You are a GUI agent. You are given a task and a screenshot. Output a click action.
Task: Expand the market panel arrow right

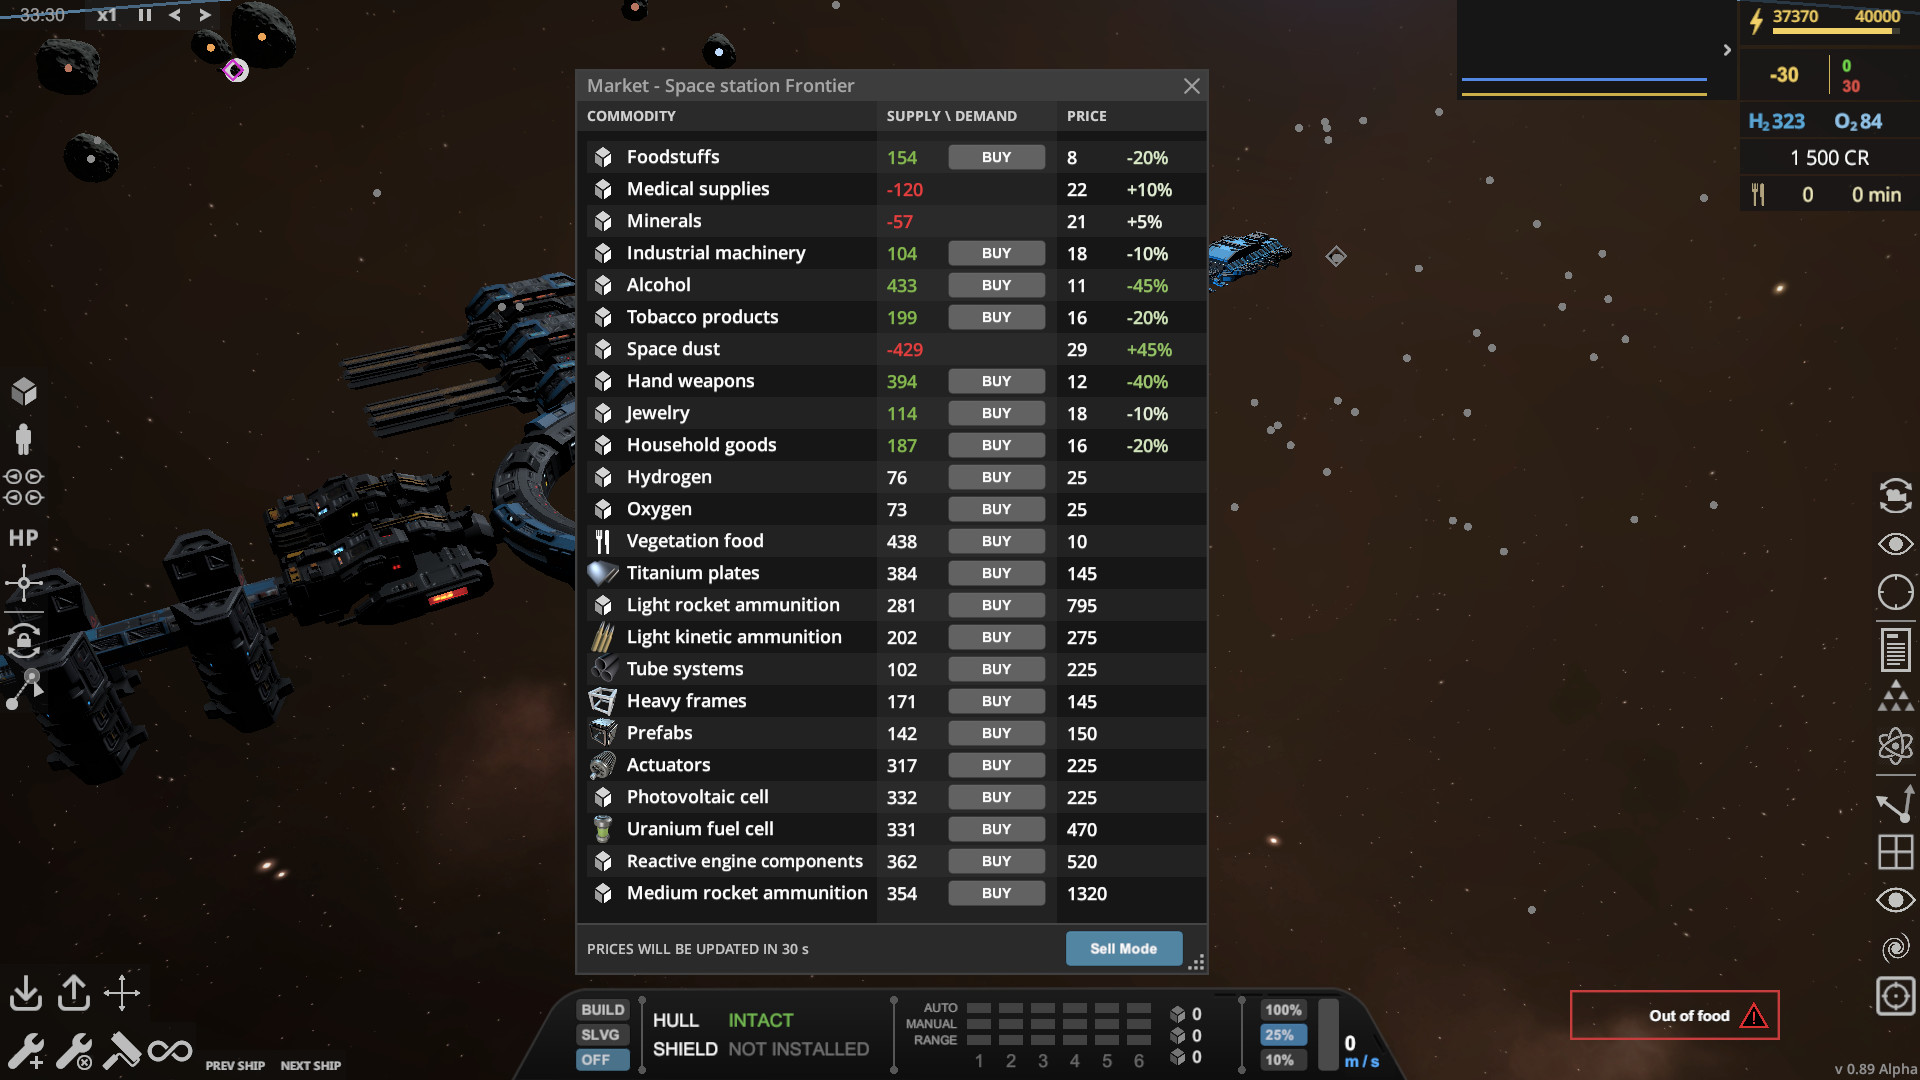tap(1725, 50)
